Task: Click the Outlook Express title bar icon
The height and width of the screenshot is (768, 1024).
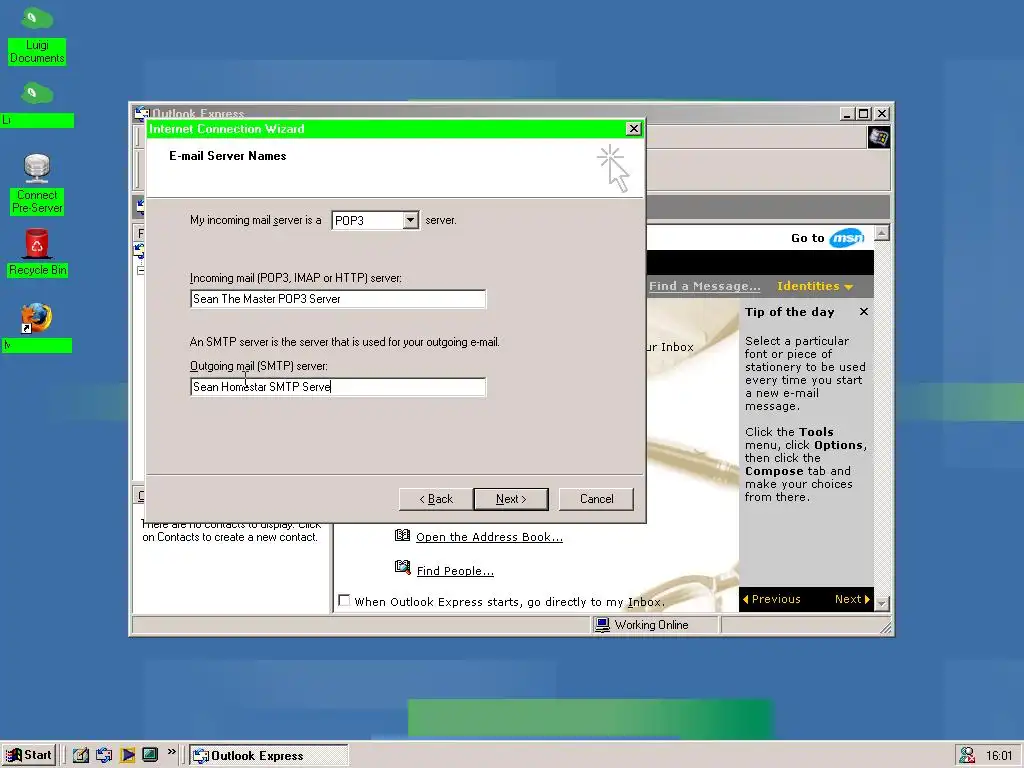Action: [141, 114]
